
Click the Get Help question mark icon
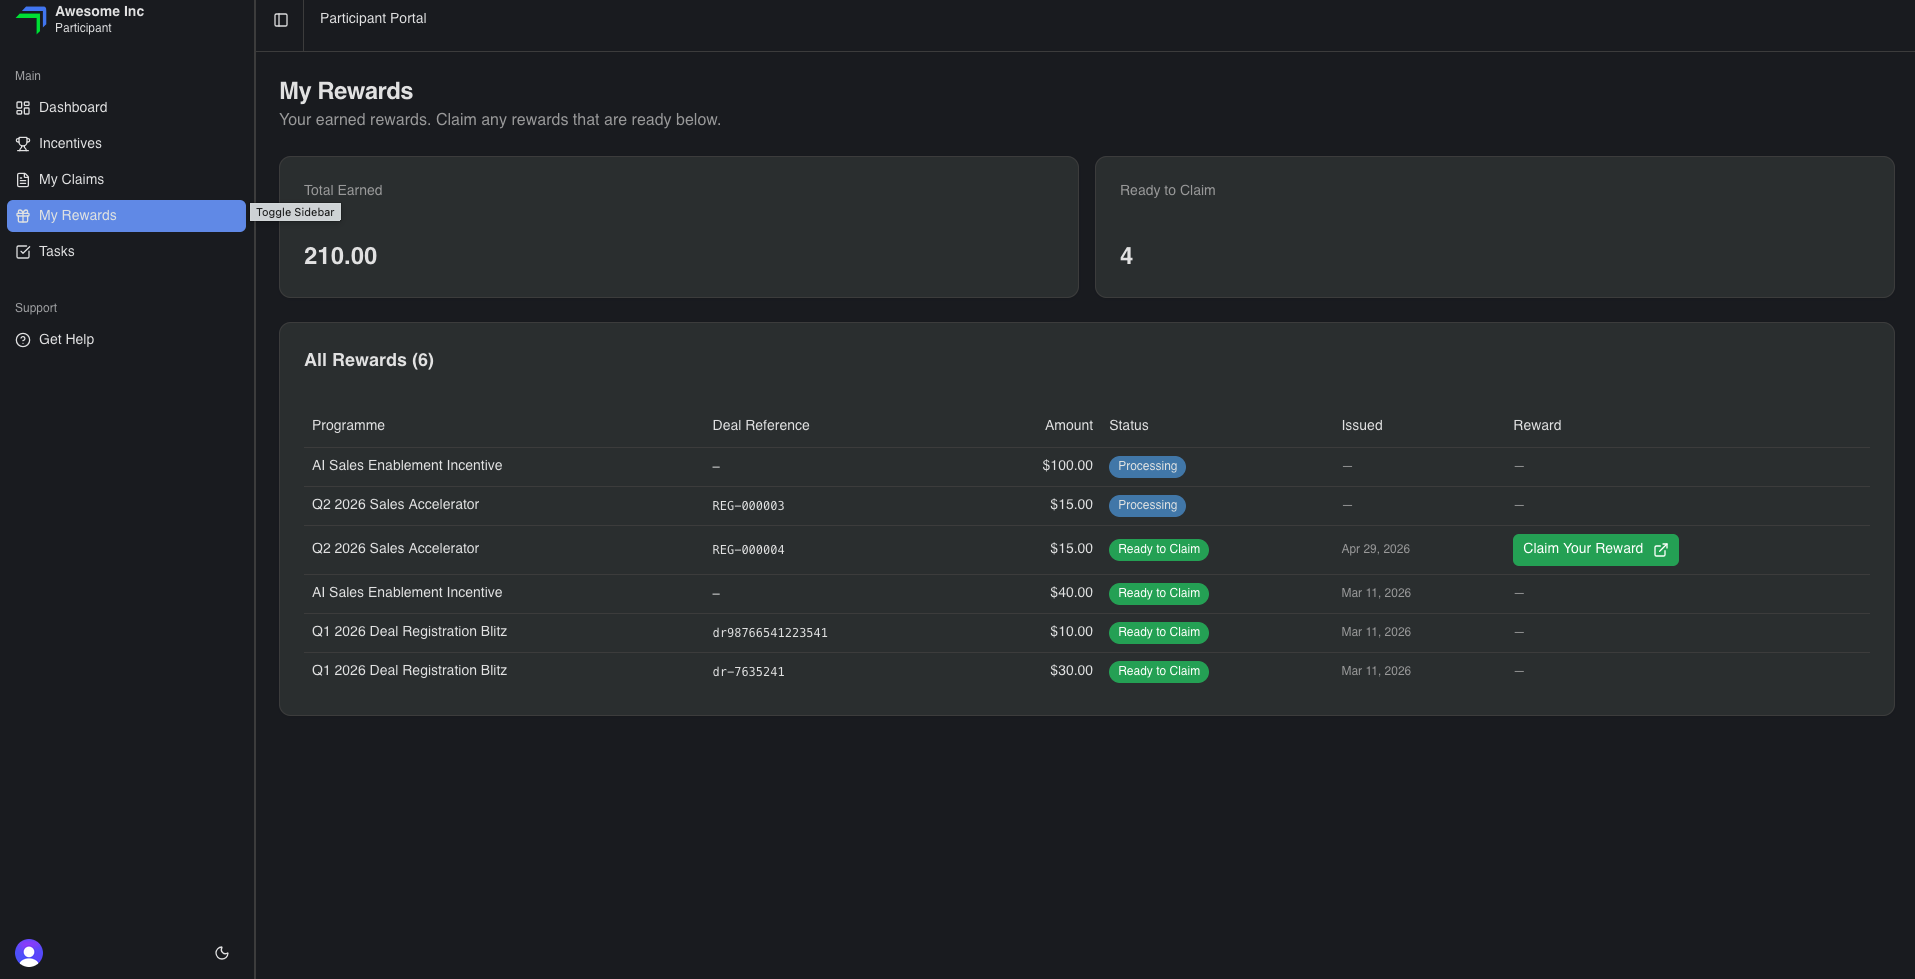pos(23,340)
